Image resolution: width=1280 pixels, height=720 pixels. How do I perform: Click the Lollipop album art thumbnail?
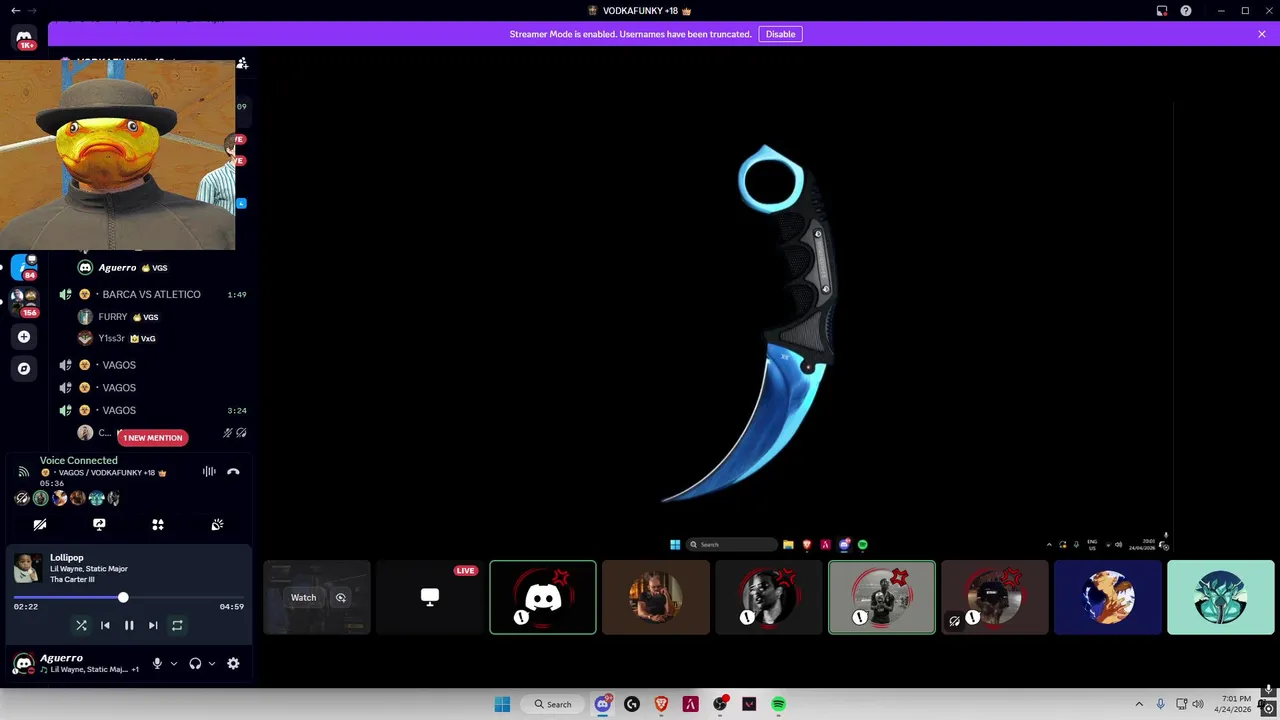27,568
